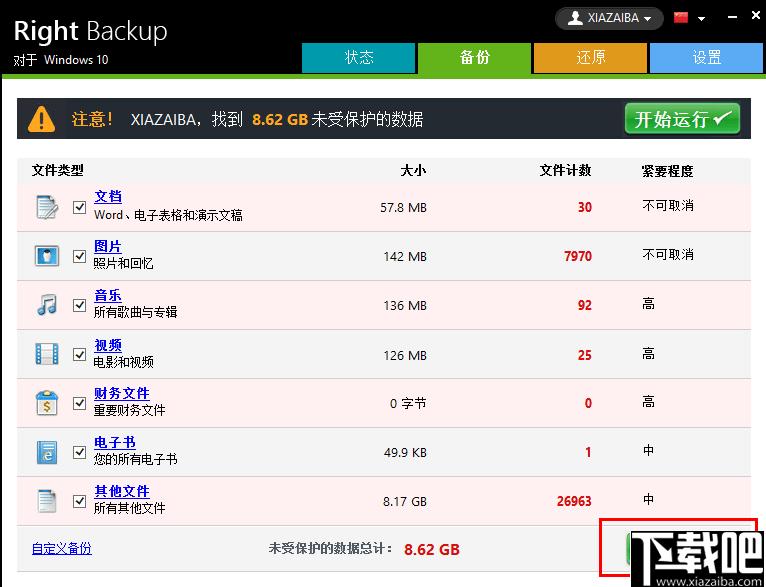Click the Documents (文档) file type icon

pos(47,207)
